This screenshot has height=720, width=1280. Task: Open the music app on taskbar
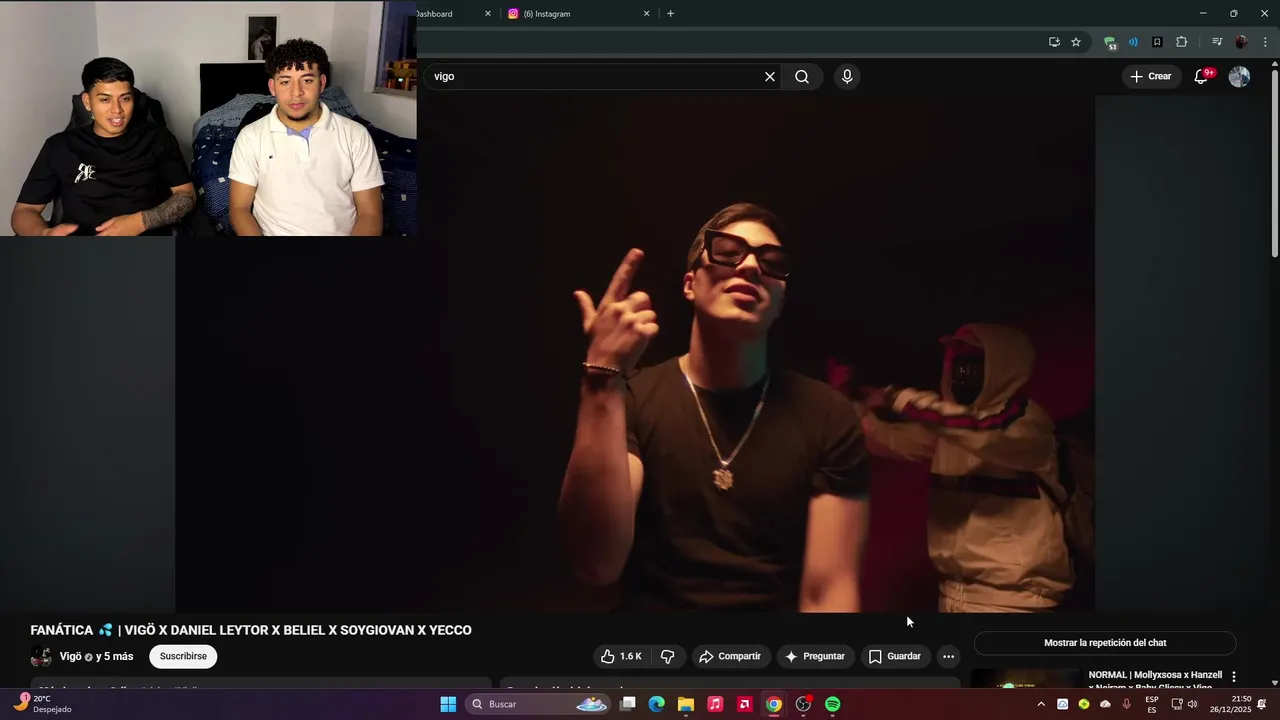click(x=715, y=704)
